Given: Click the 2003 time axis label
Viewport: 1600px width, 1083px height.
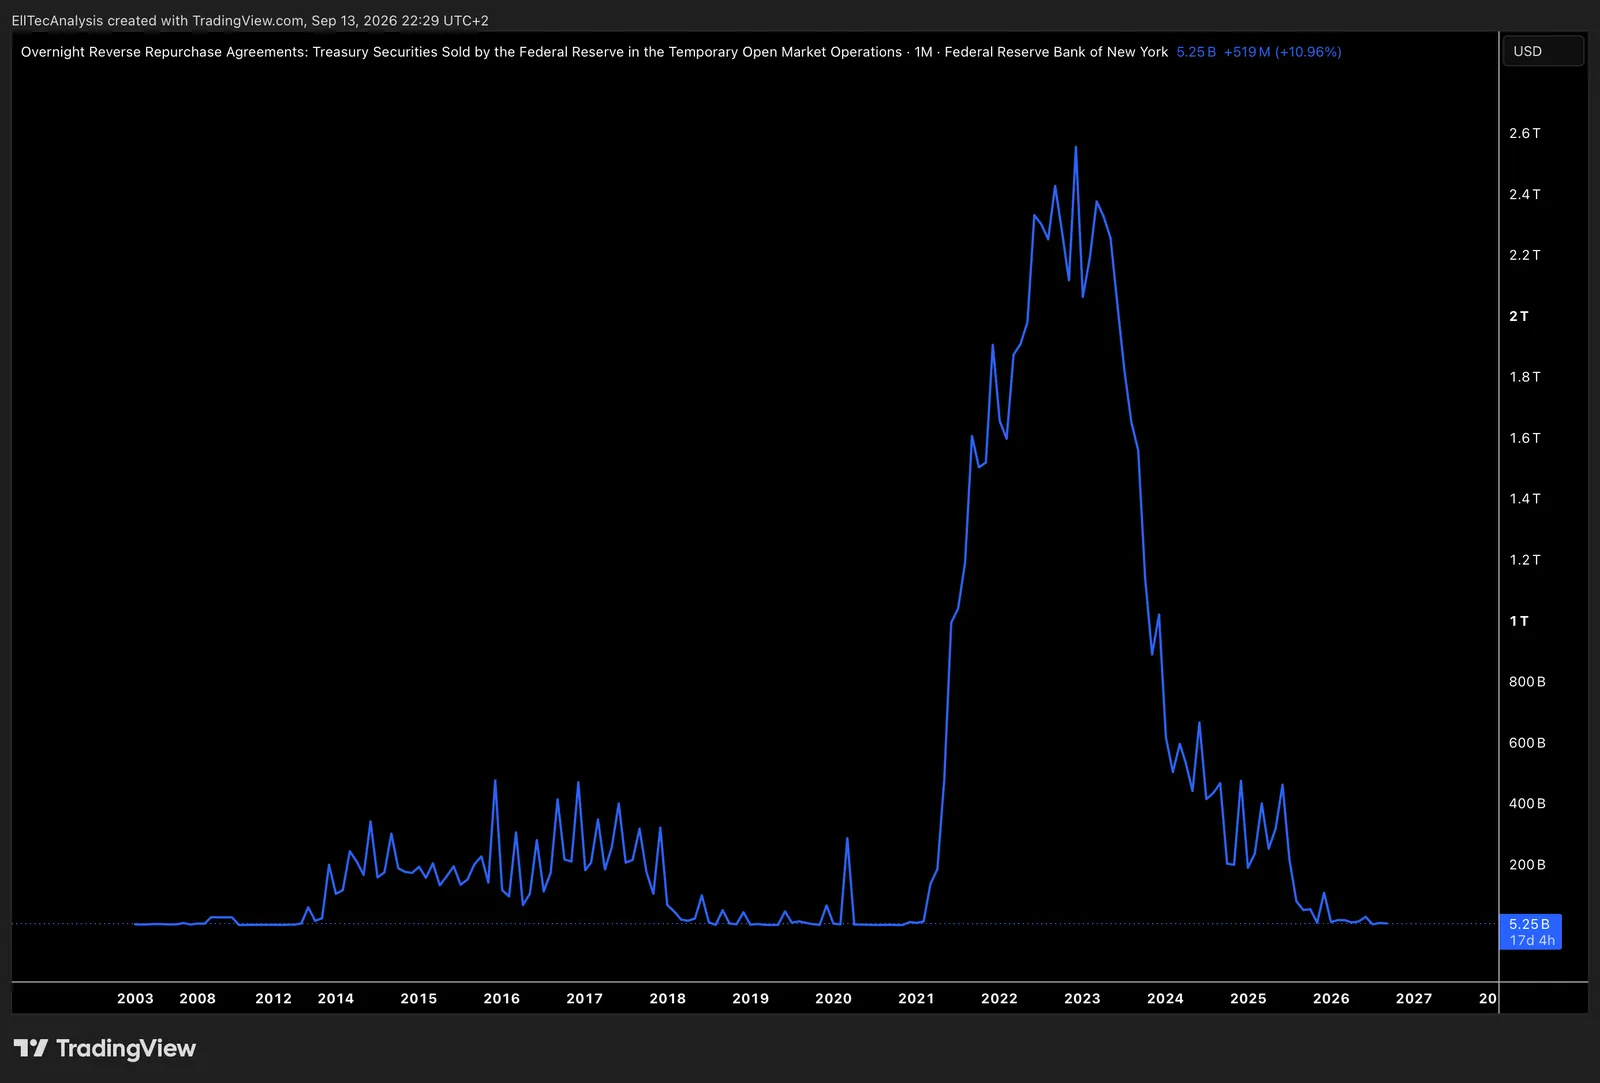Looking at the screenshot, I should click(135, 998).
